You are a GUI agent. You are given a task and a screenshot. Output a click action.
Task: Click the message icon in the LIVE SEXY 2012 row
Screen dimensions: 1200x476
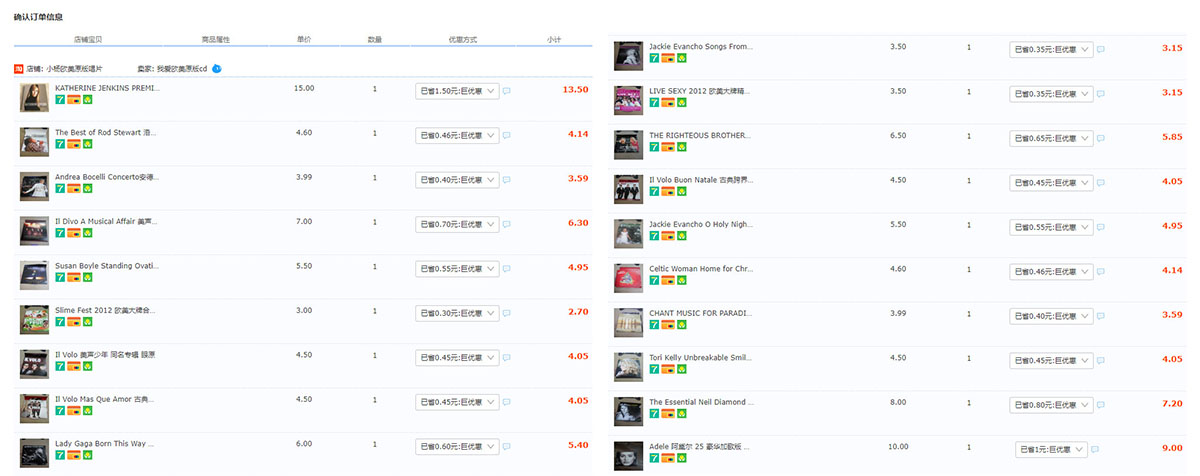point(1101,94)
